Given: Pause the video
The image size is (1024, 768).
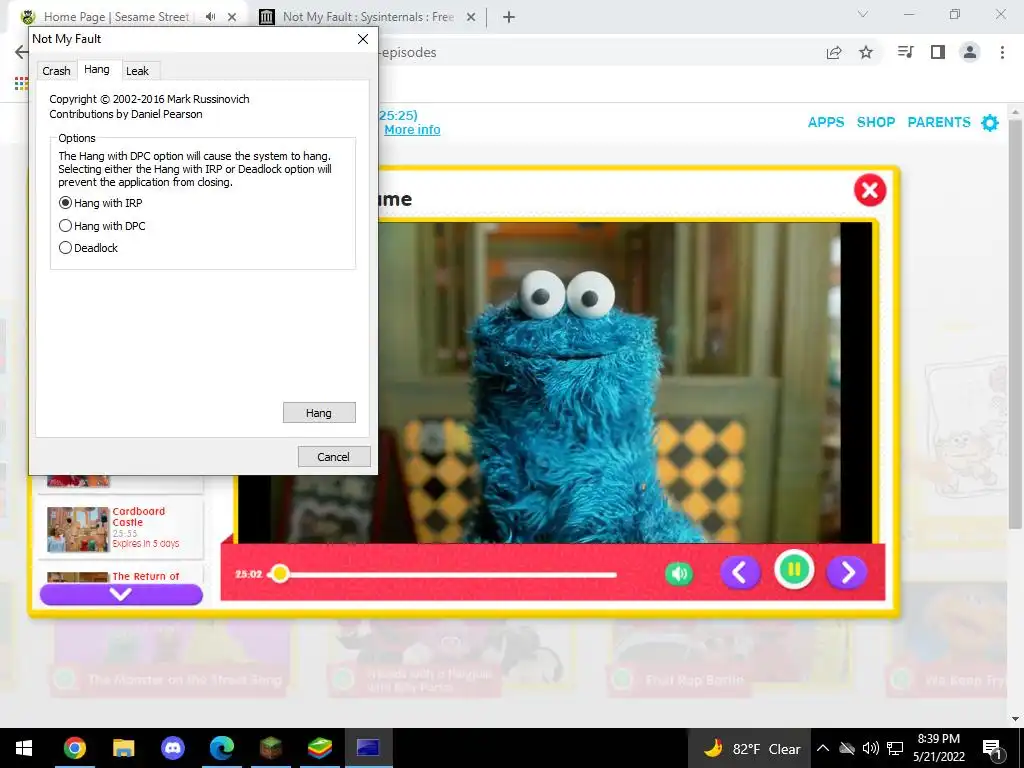Looking at the screenshot, I should 794,570.
